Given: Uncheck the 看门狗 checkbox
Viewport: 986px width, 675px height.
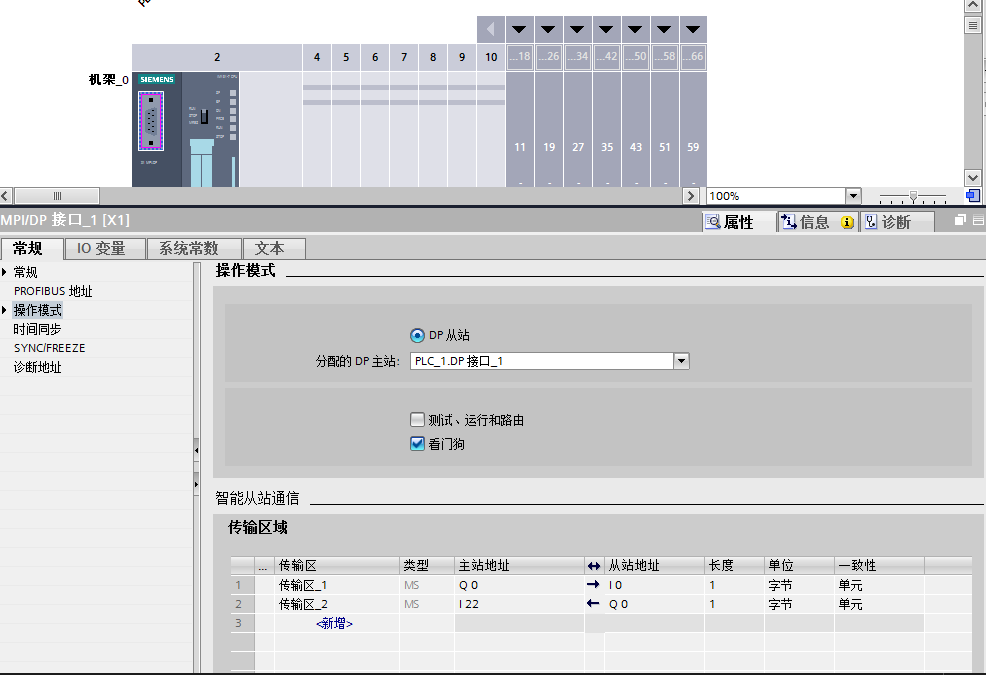Looking at the screenshot, I should tap(417, 444).
